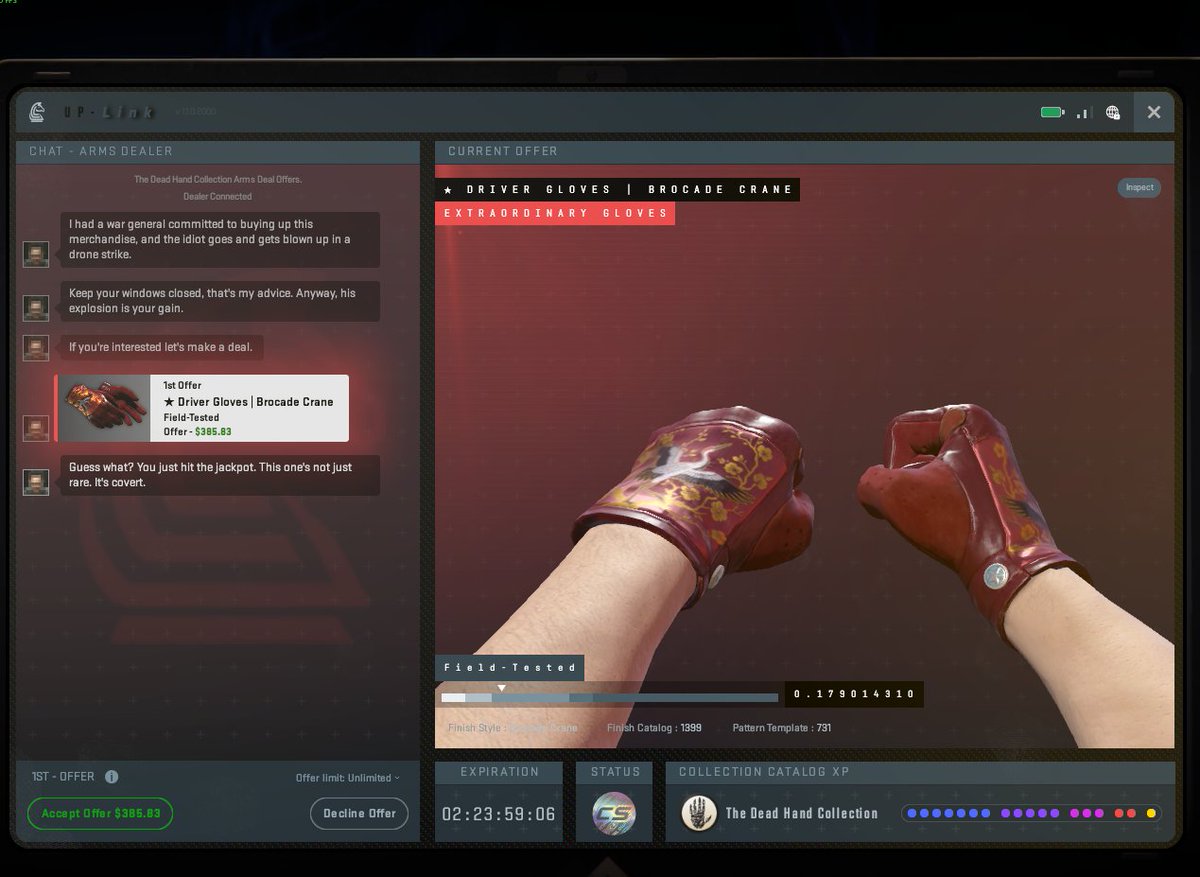Click the war general chat message bubble
Image resolution: width=1200 pixels, height=877 pixels.
pyautogui.click(x=220, y=239)
